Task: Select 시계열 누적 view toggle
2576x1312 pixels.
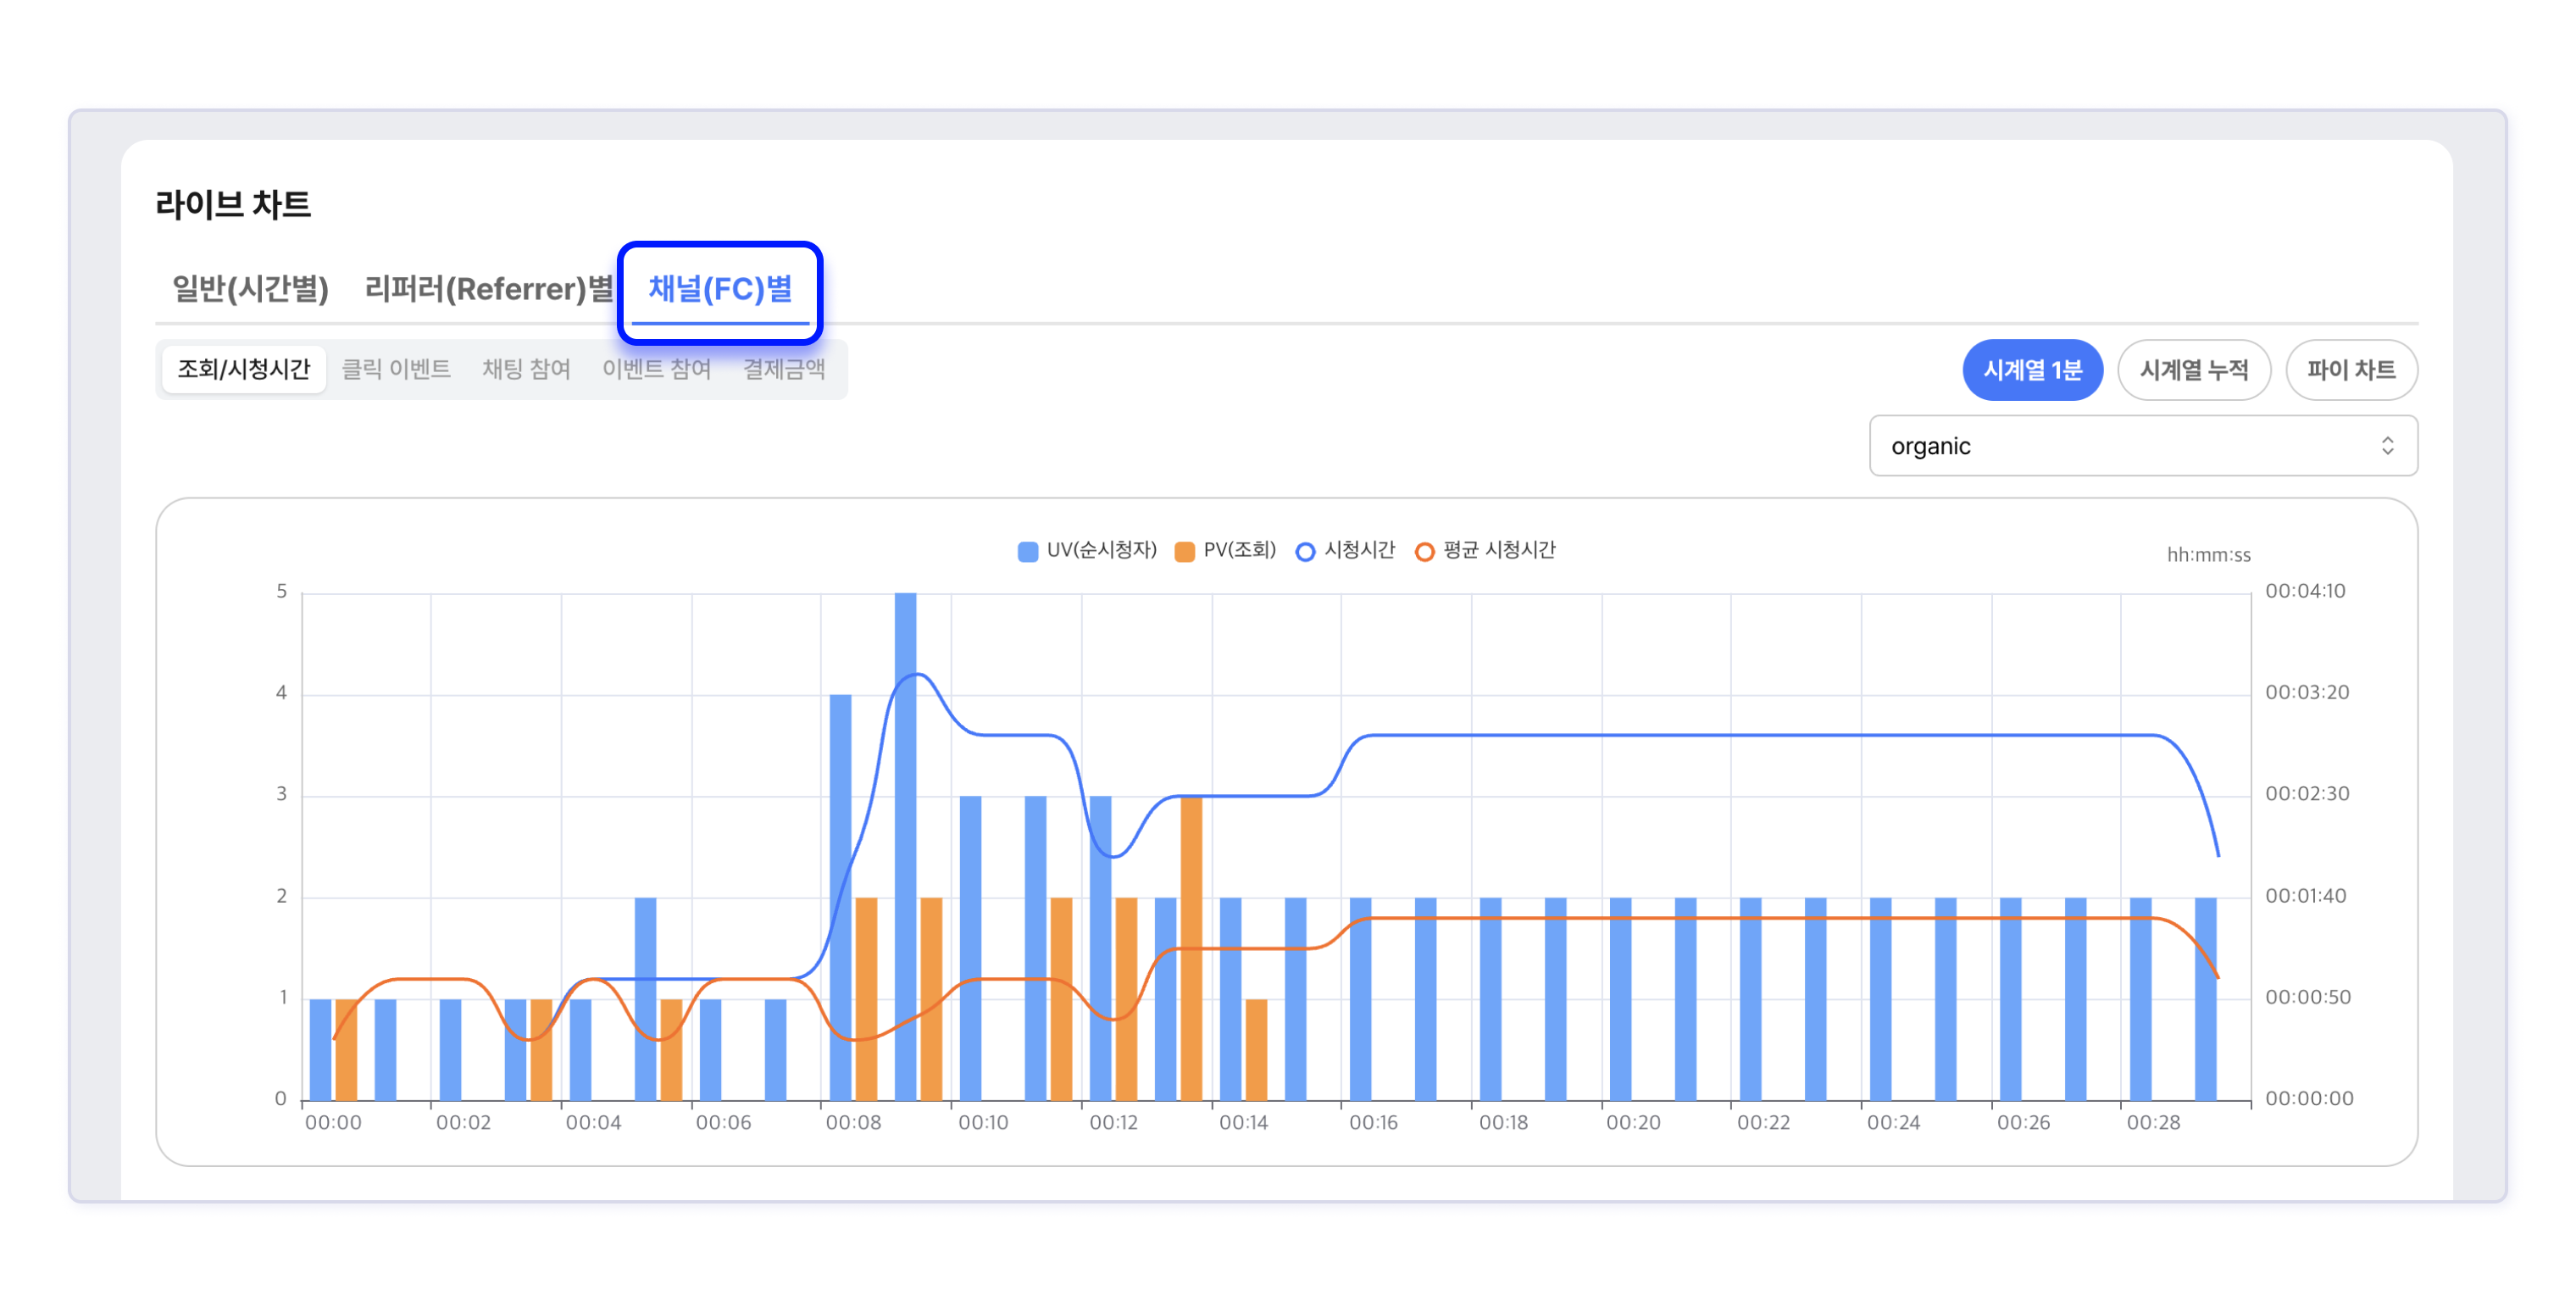Action: pyautogui.click(x=2193, y=370)
